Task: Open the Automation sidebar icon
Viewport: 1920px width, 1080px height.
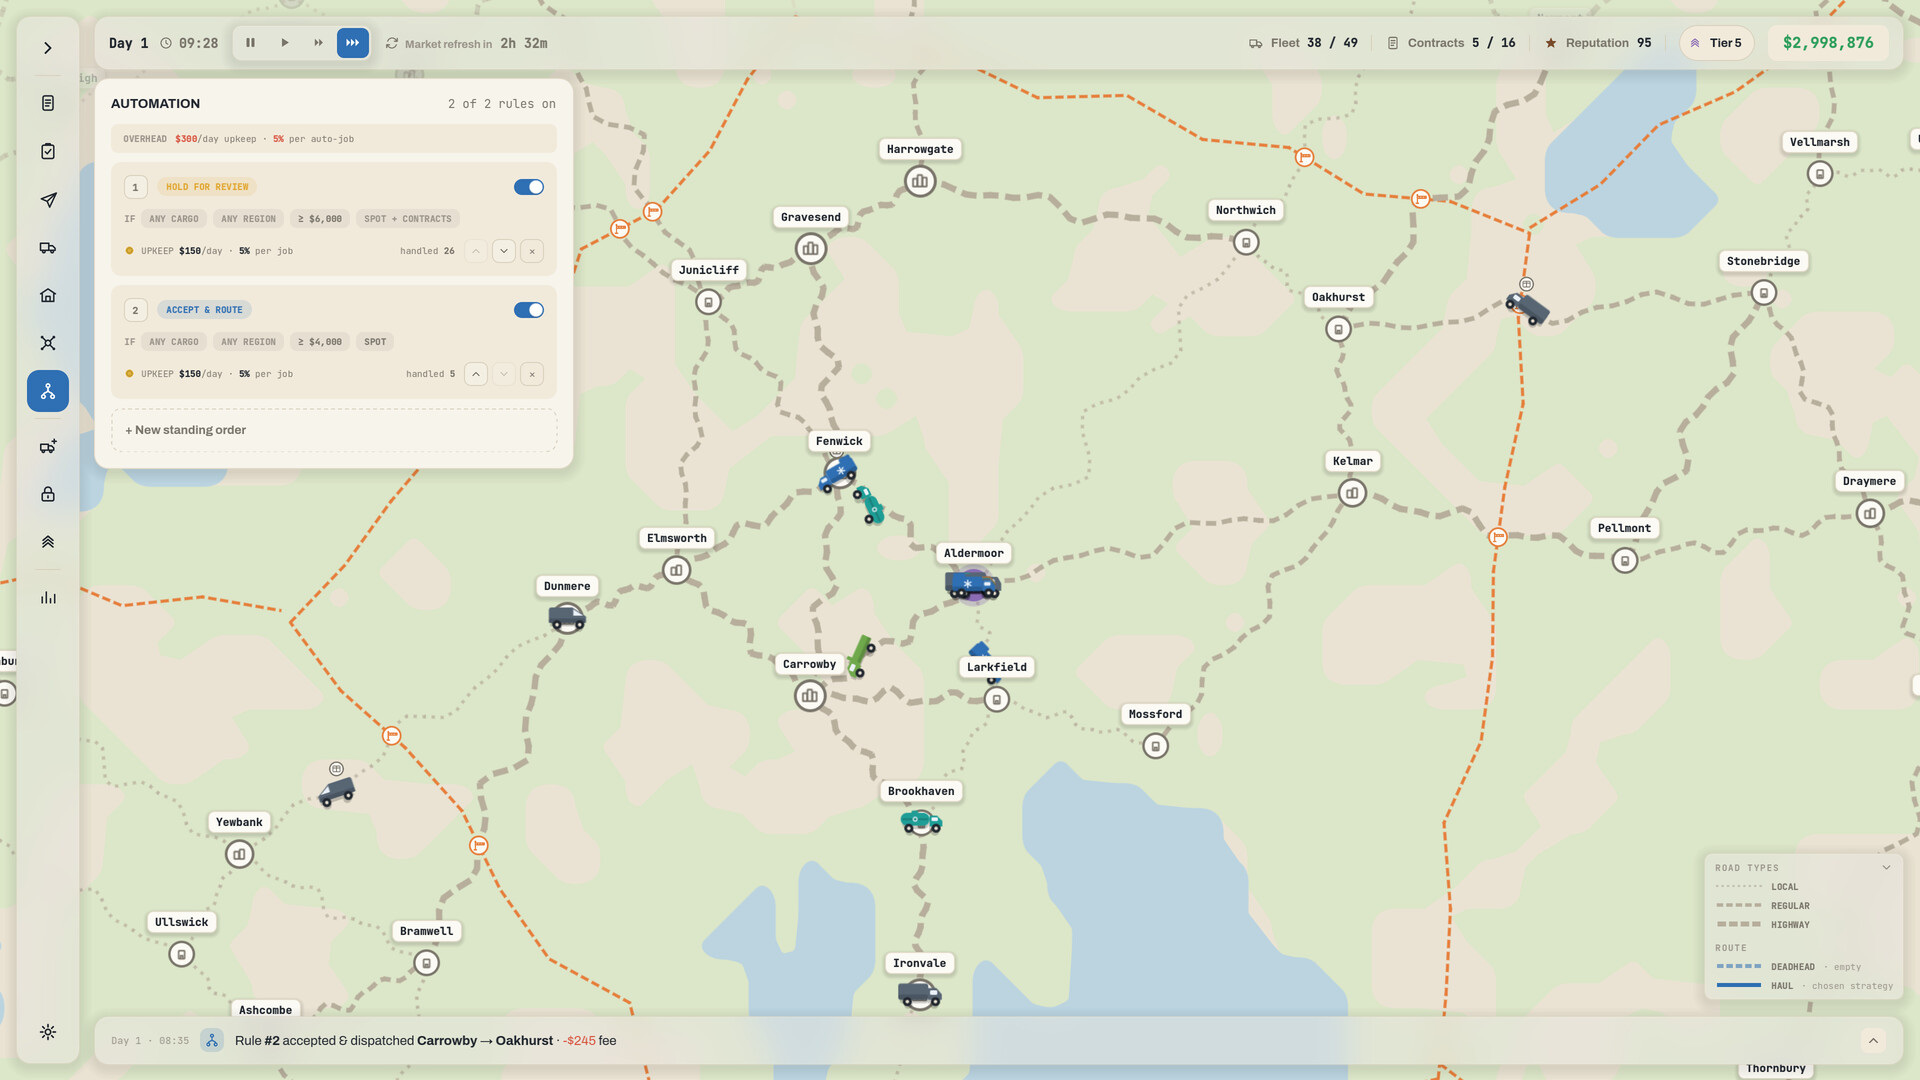Action: (x=48, y=391)
